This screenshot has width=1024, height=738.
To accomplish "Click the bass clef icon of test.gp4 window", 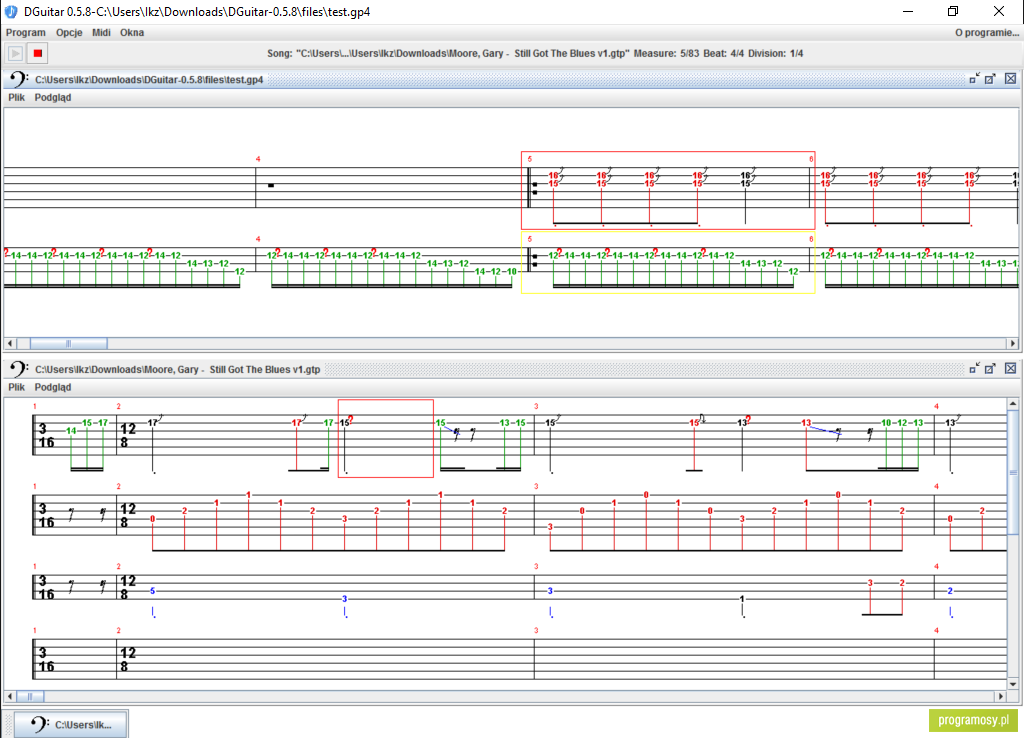I will pyautogui.click(x=18, y=80).
